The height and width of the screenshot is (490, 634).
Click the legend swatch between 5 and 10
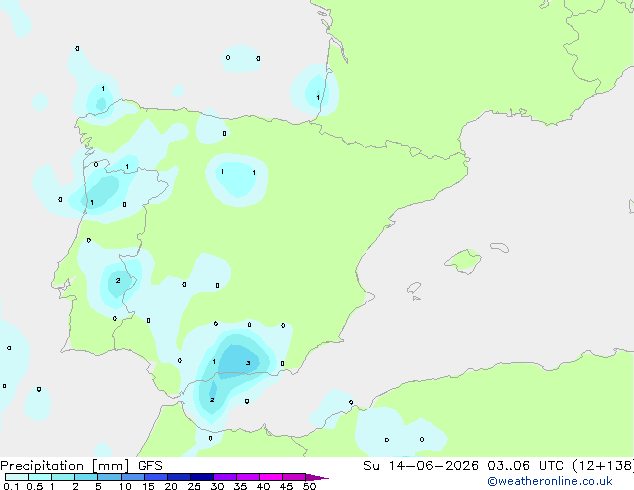(x=109, y=477)
